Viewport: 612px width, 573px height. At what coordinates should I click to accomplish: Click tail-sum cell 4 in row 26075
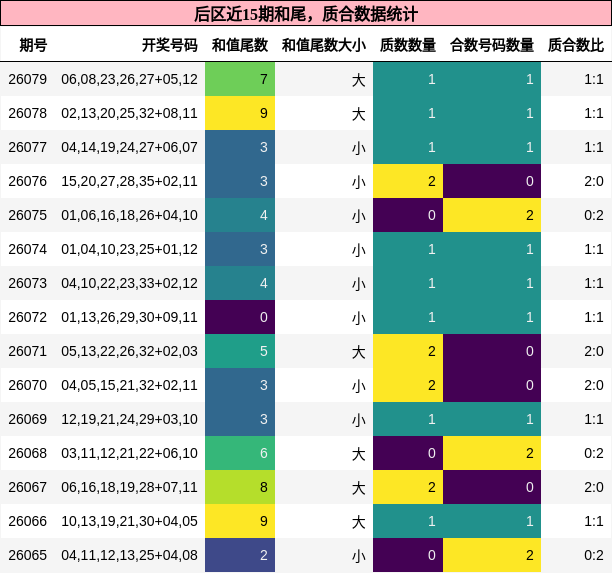coord(240,215)
